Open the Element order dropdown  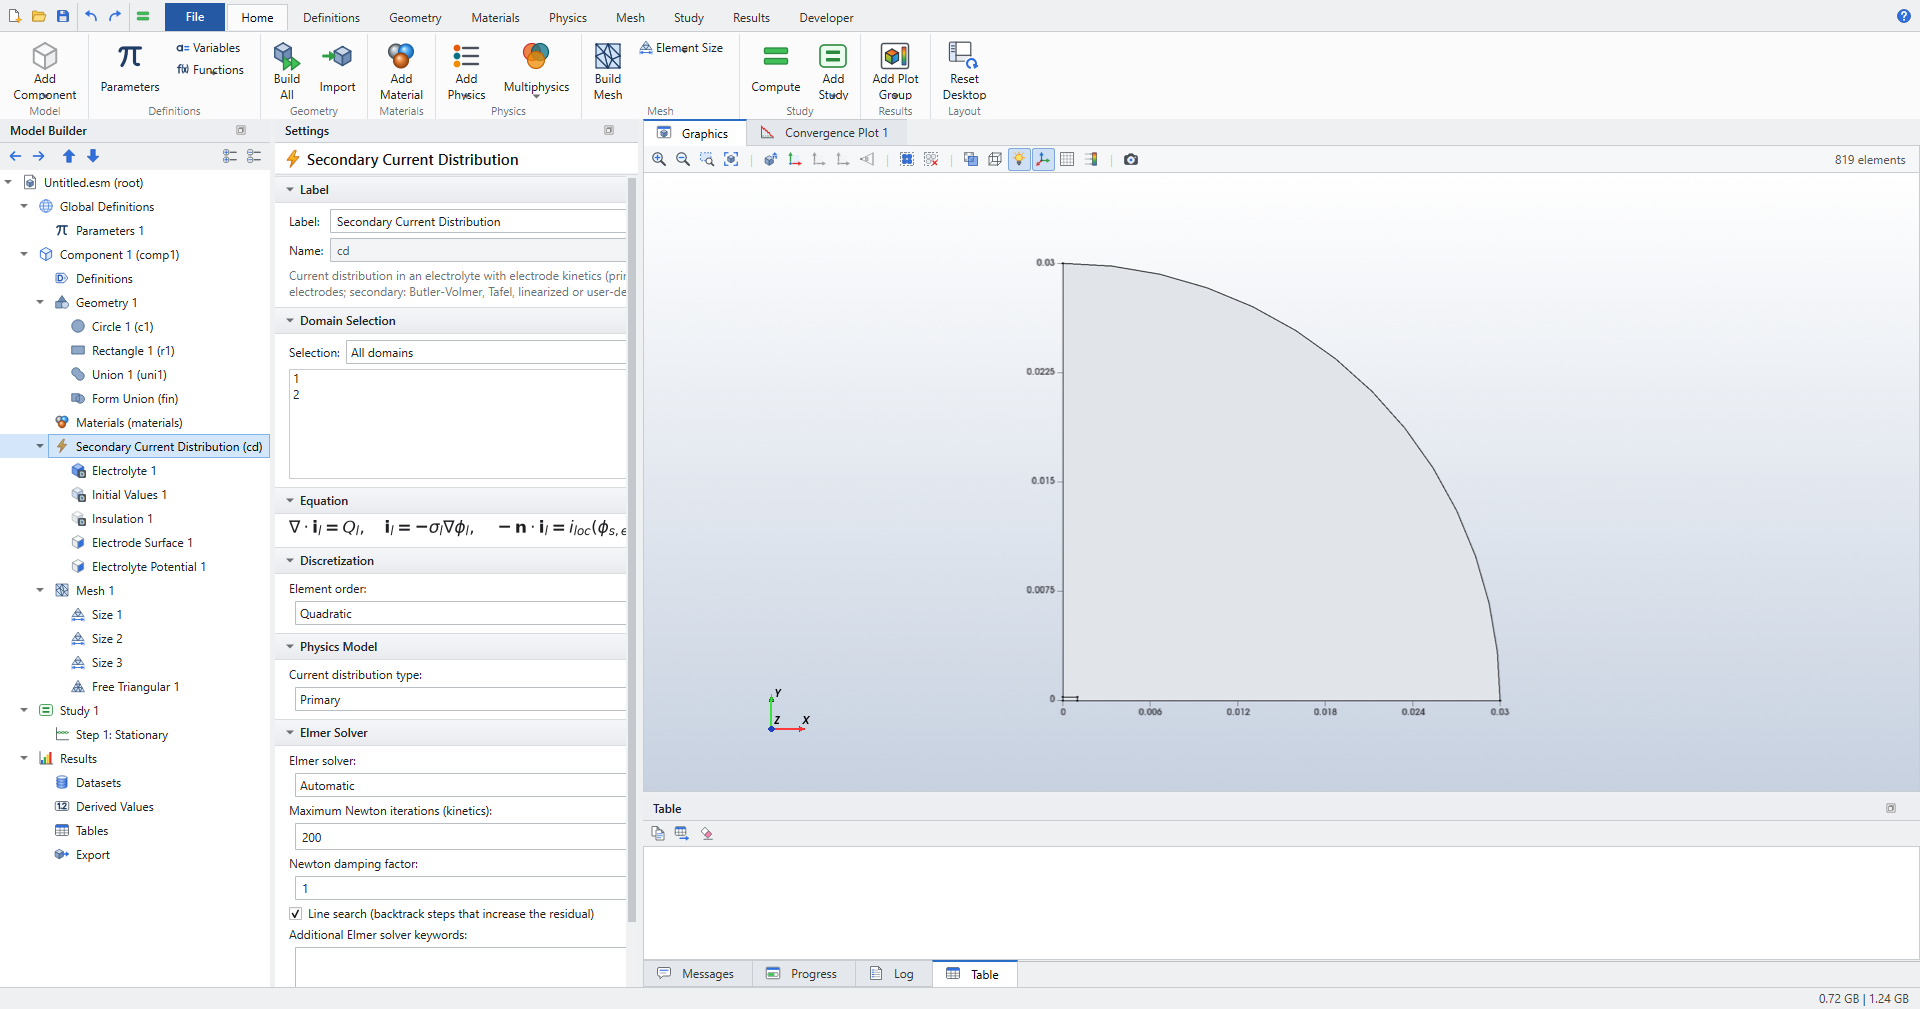point(460,614)
